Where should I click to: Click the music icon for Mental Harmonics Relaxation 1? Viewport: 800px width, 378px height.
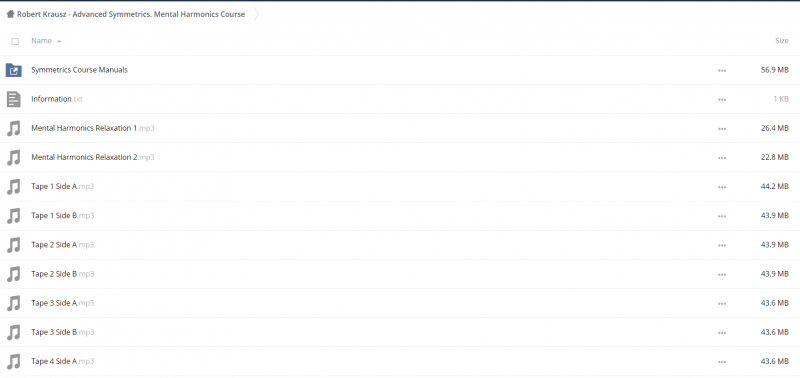click(14, 129)
